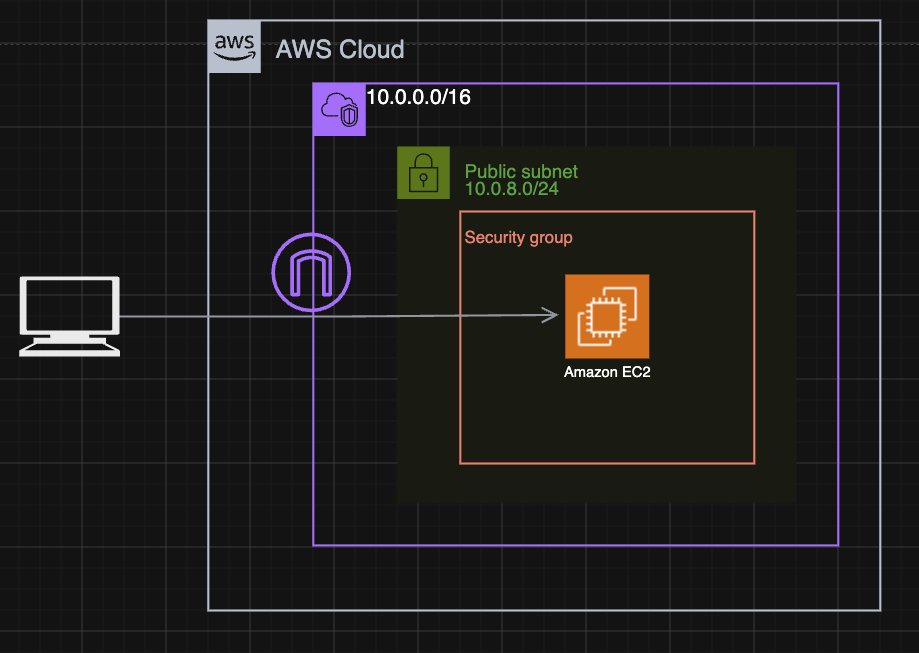This screenshot has width=919, height=653.
Task: Click the client computer icon
Action: (x=70, y=317)
